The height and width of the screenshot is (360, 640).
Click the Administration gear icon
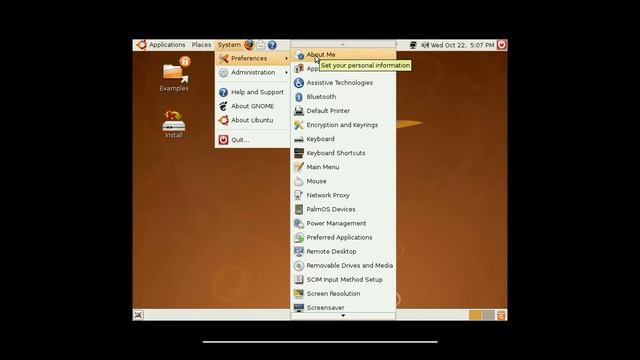(x=223, y=72)
